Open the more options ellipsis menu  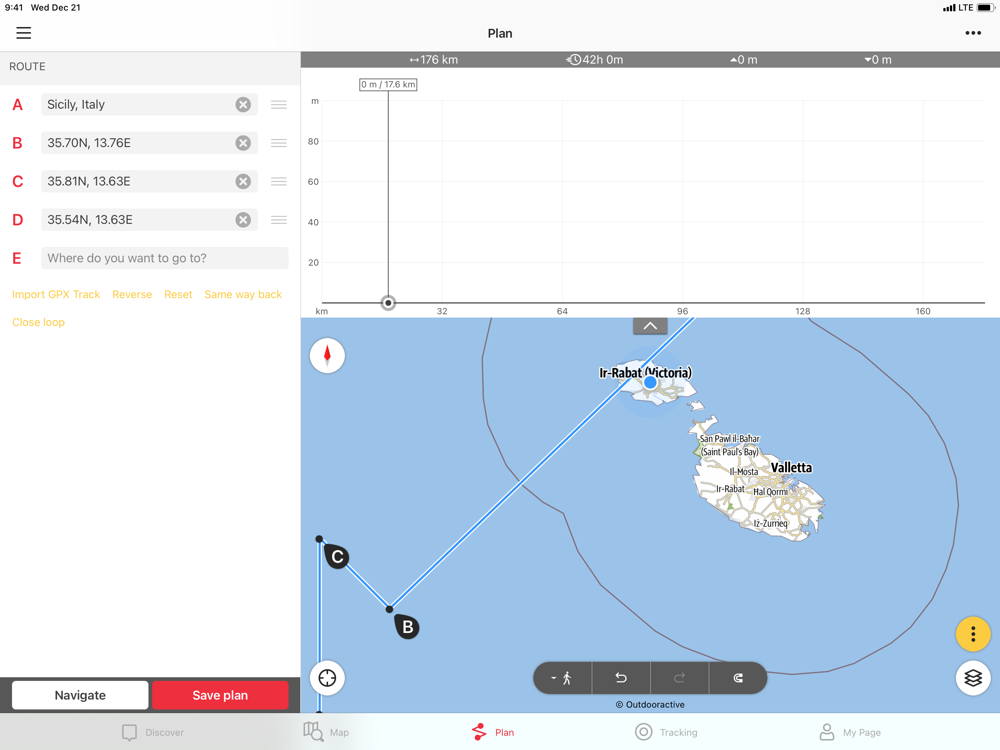point(973,33)
